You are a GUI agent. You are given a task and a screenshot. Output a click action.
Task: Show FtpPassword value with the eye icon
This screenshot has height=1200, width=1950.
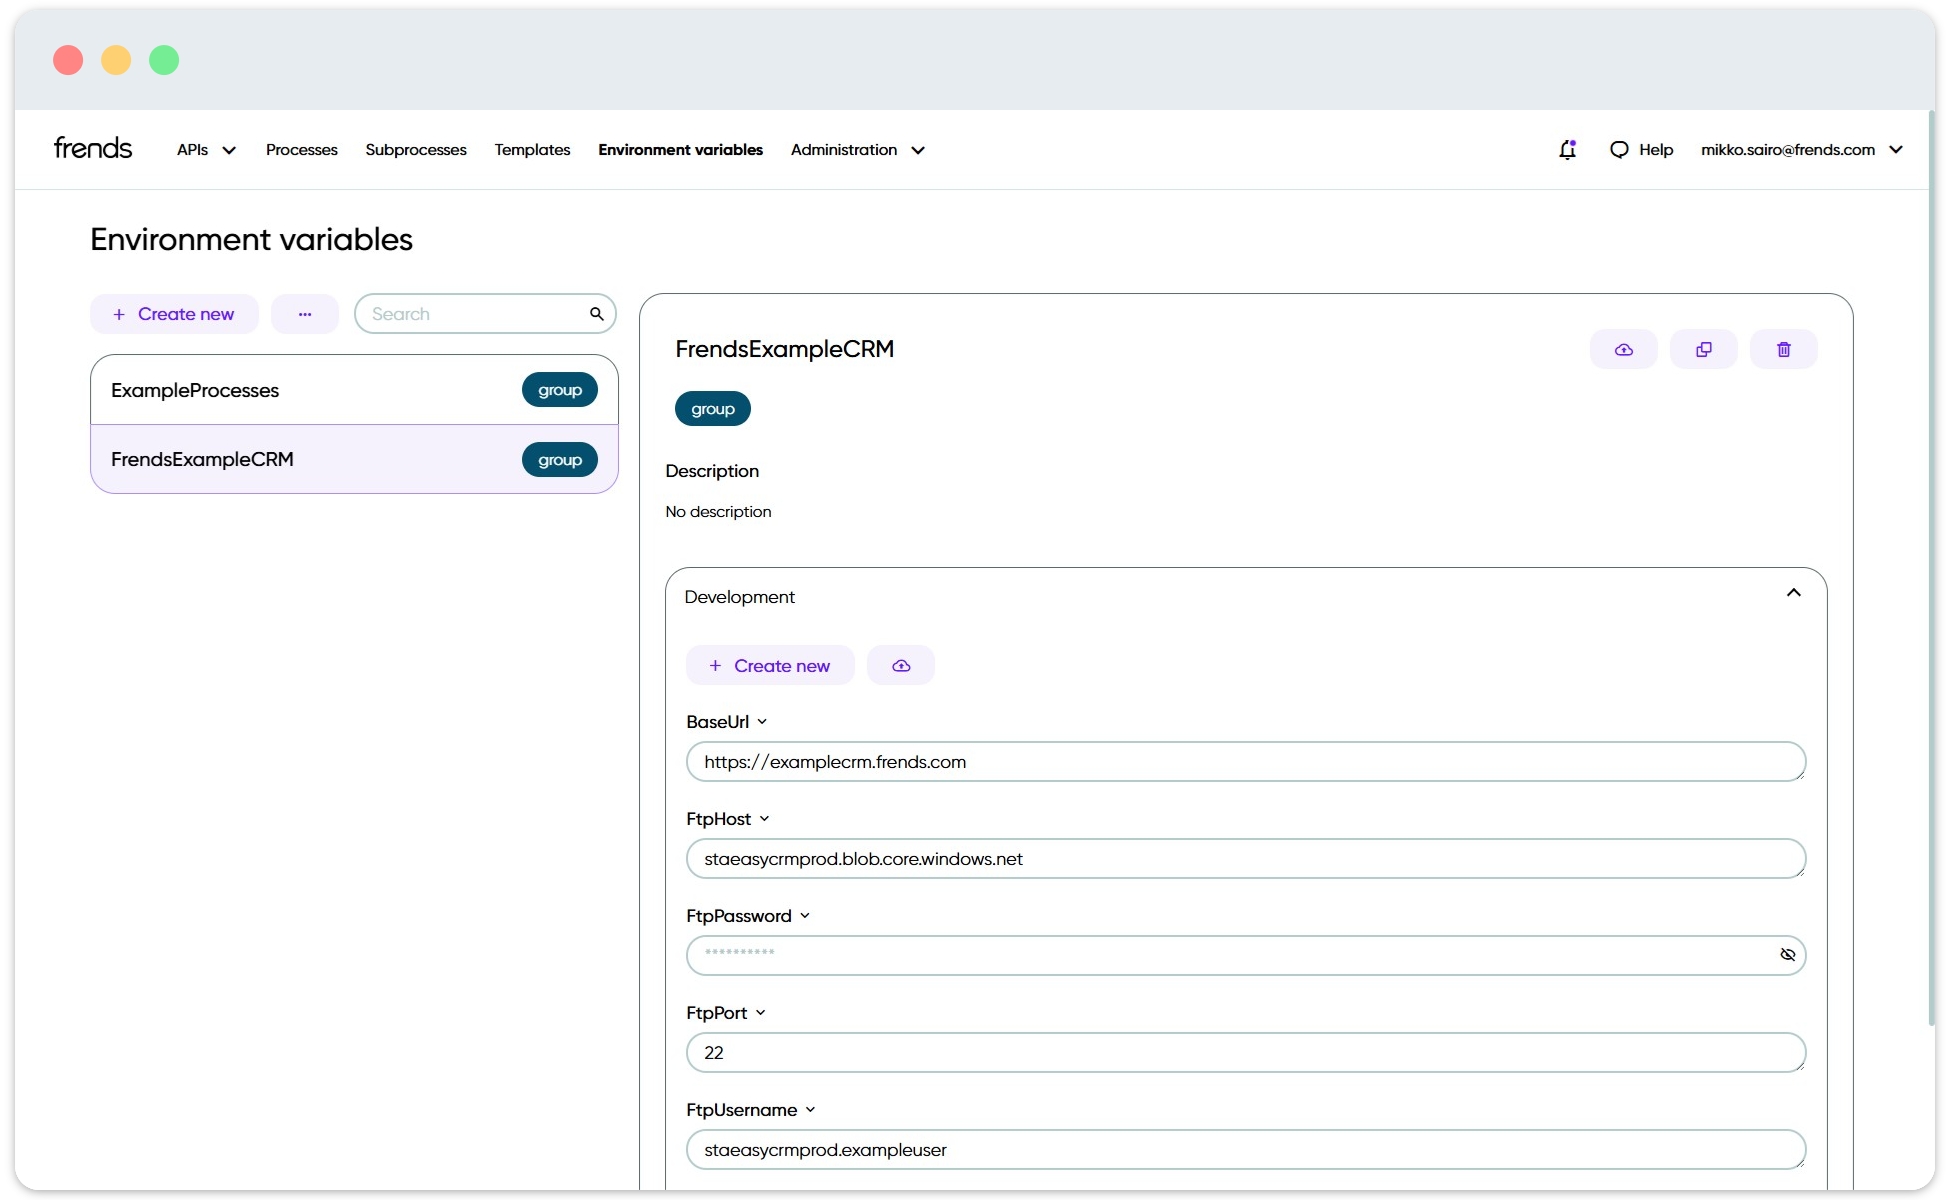1787,955
